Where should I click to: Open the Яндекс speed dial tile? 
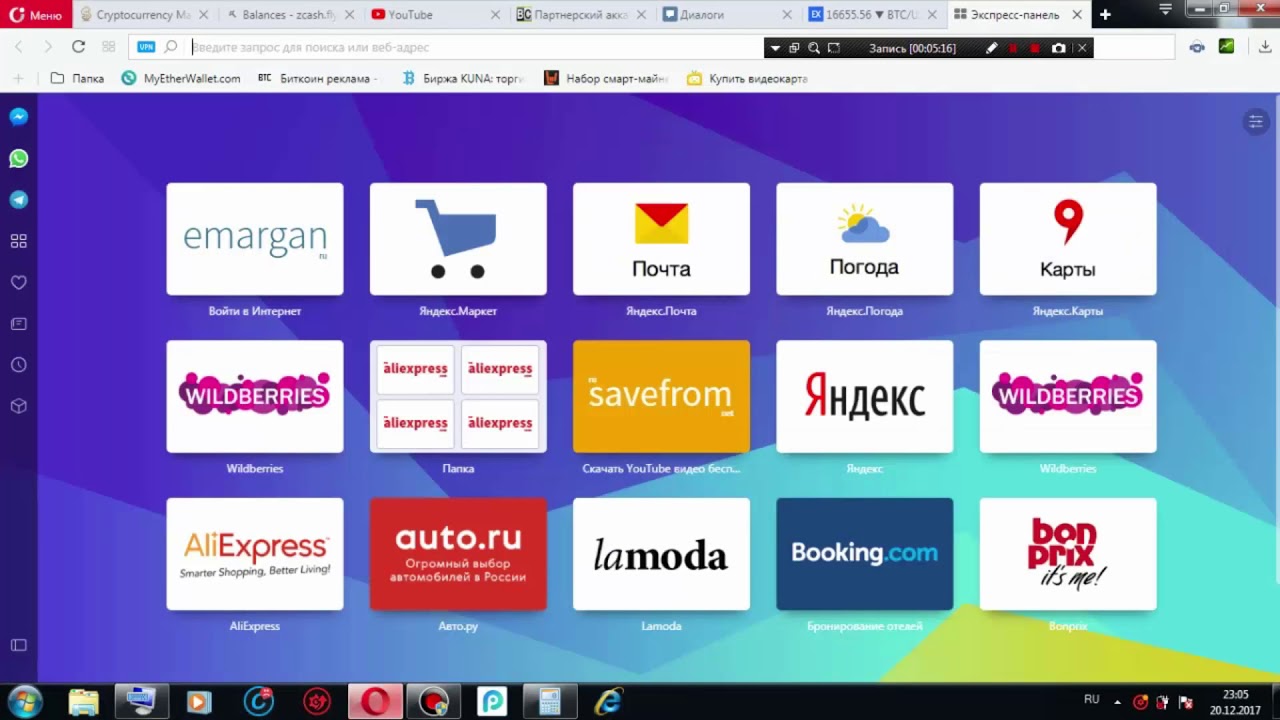click(865, 397)
